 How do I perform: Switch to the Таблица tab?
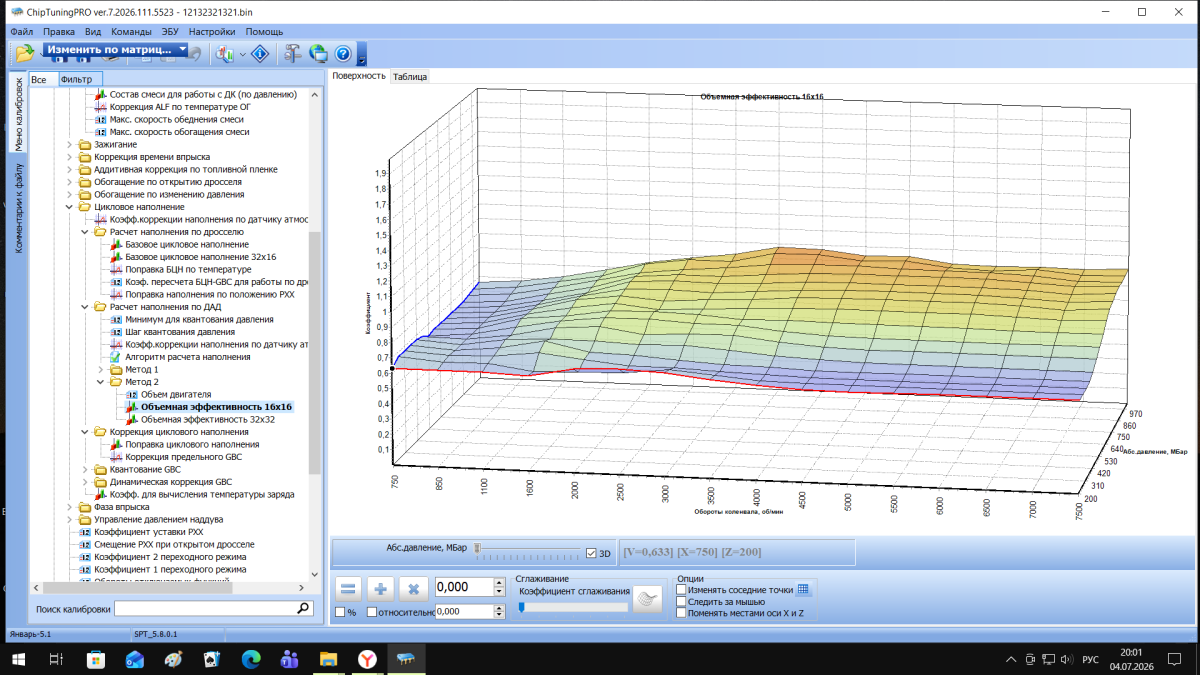tap(410, 76)
